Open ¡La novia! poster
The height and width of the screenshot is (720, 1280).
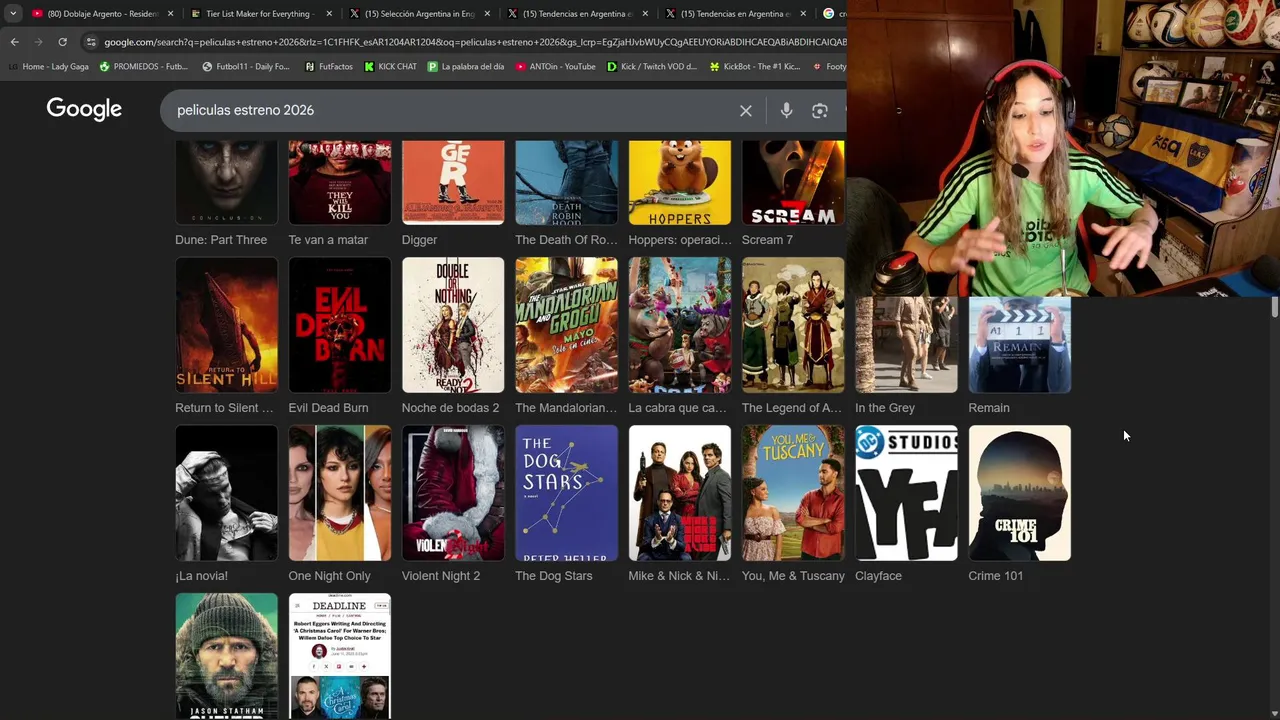(x=226, y=493)
